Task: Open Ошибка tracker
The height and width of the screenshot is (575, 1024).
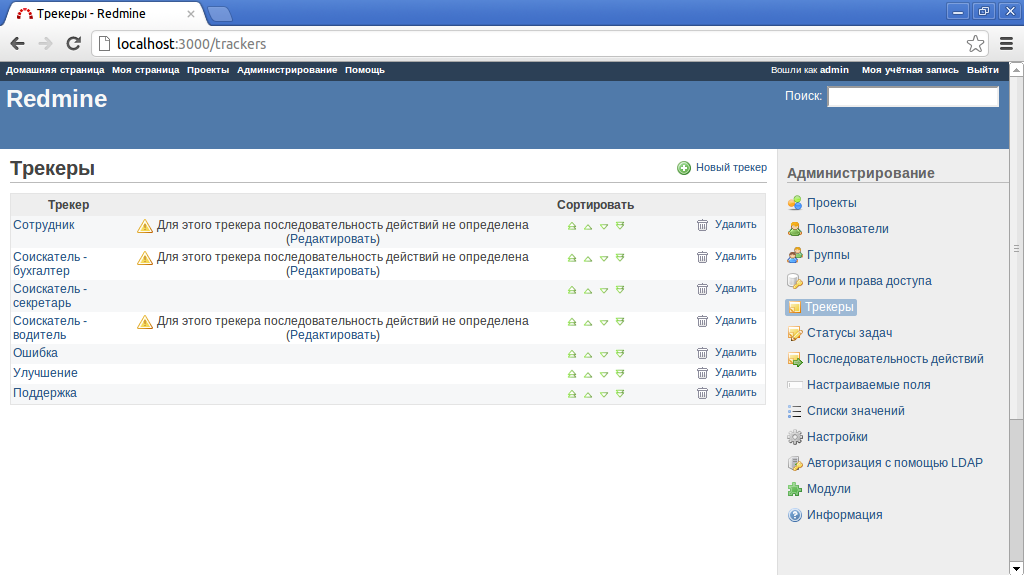Action: coord(35,353)
